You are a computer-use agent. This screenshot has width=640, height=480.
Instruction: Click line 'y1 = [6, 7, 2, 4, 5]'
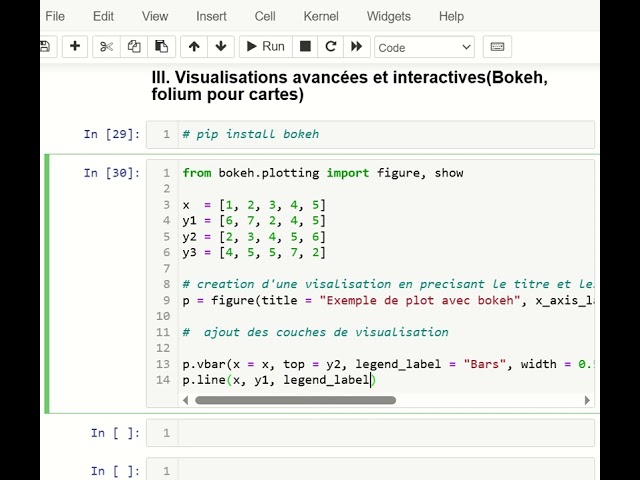pos(254,221)
